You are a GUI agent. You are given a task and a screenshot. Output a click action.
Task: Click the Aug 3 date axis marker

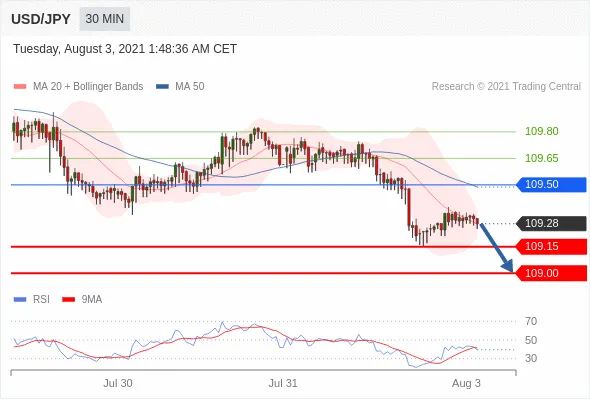click(x=466, y=383)
